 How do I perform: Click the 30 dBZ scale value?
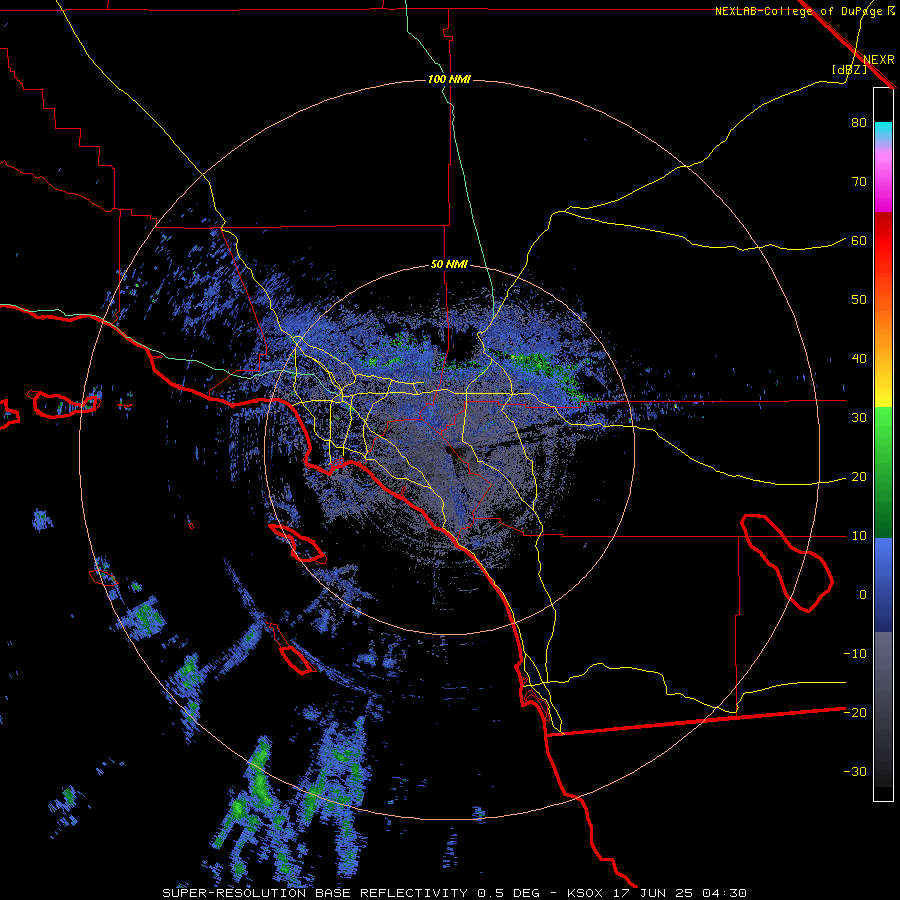click(859, 418)
